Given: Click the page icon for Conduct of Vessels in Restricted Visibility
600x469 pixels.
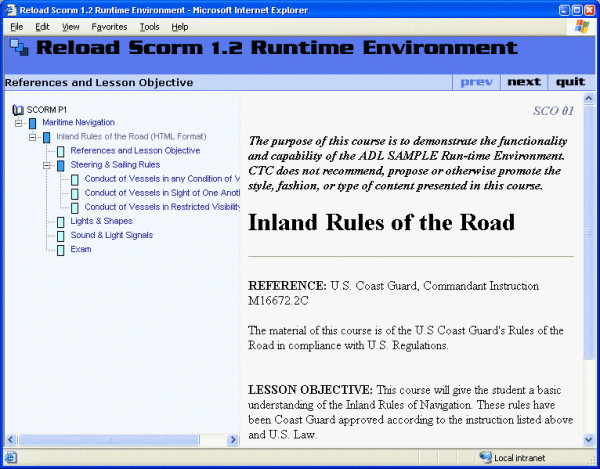Looking at the screenshot, I should point(75,208).
